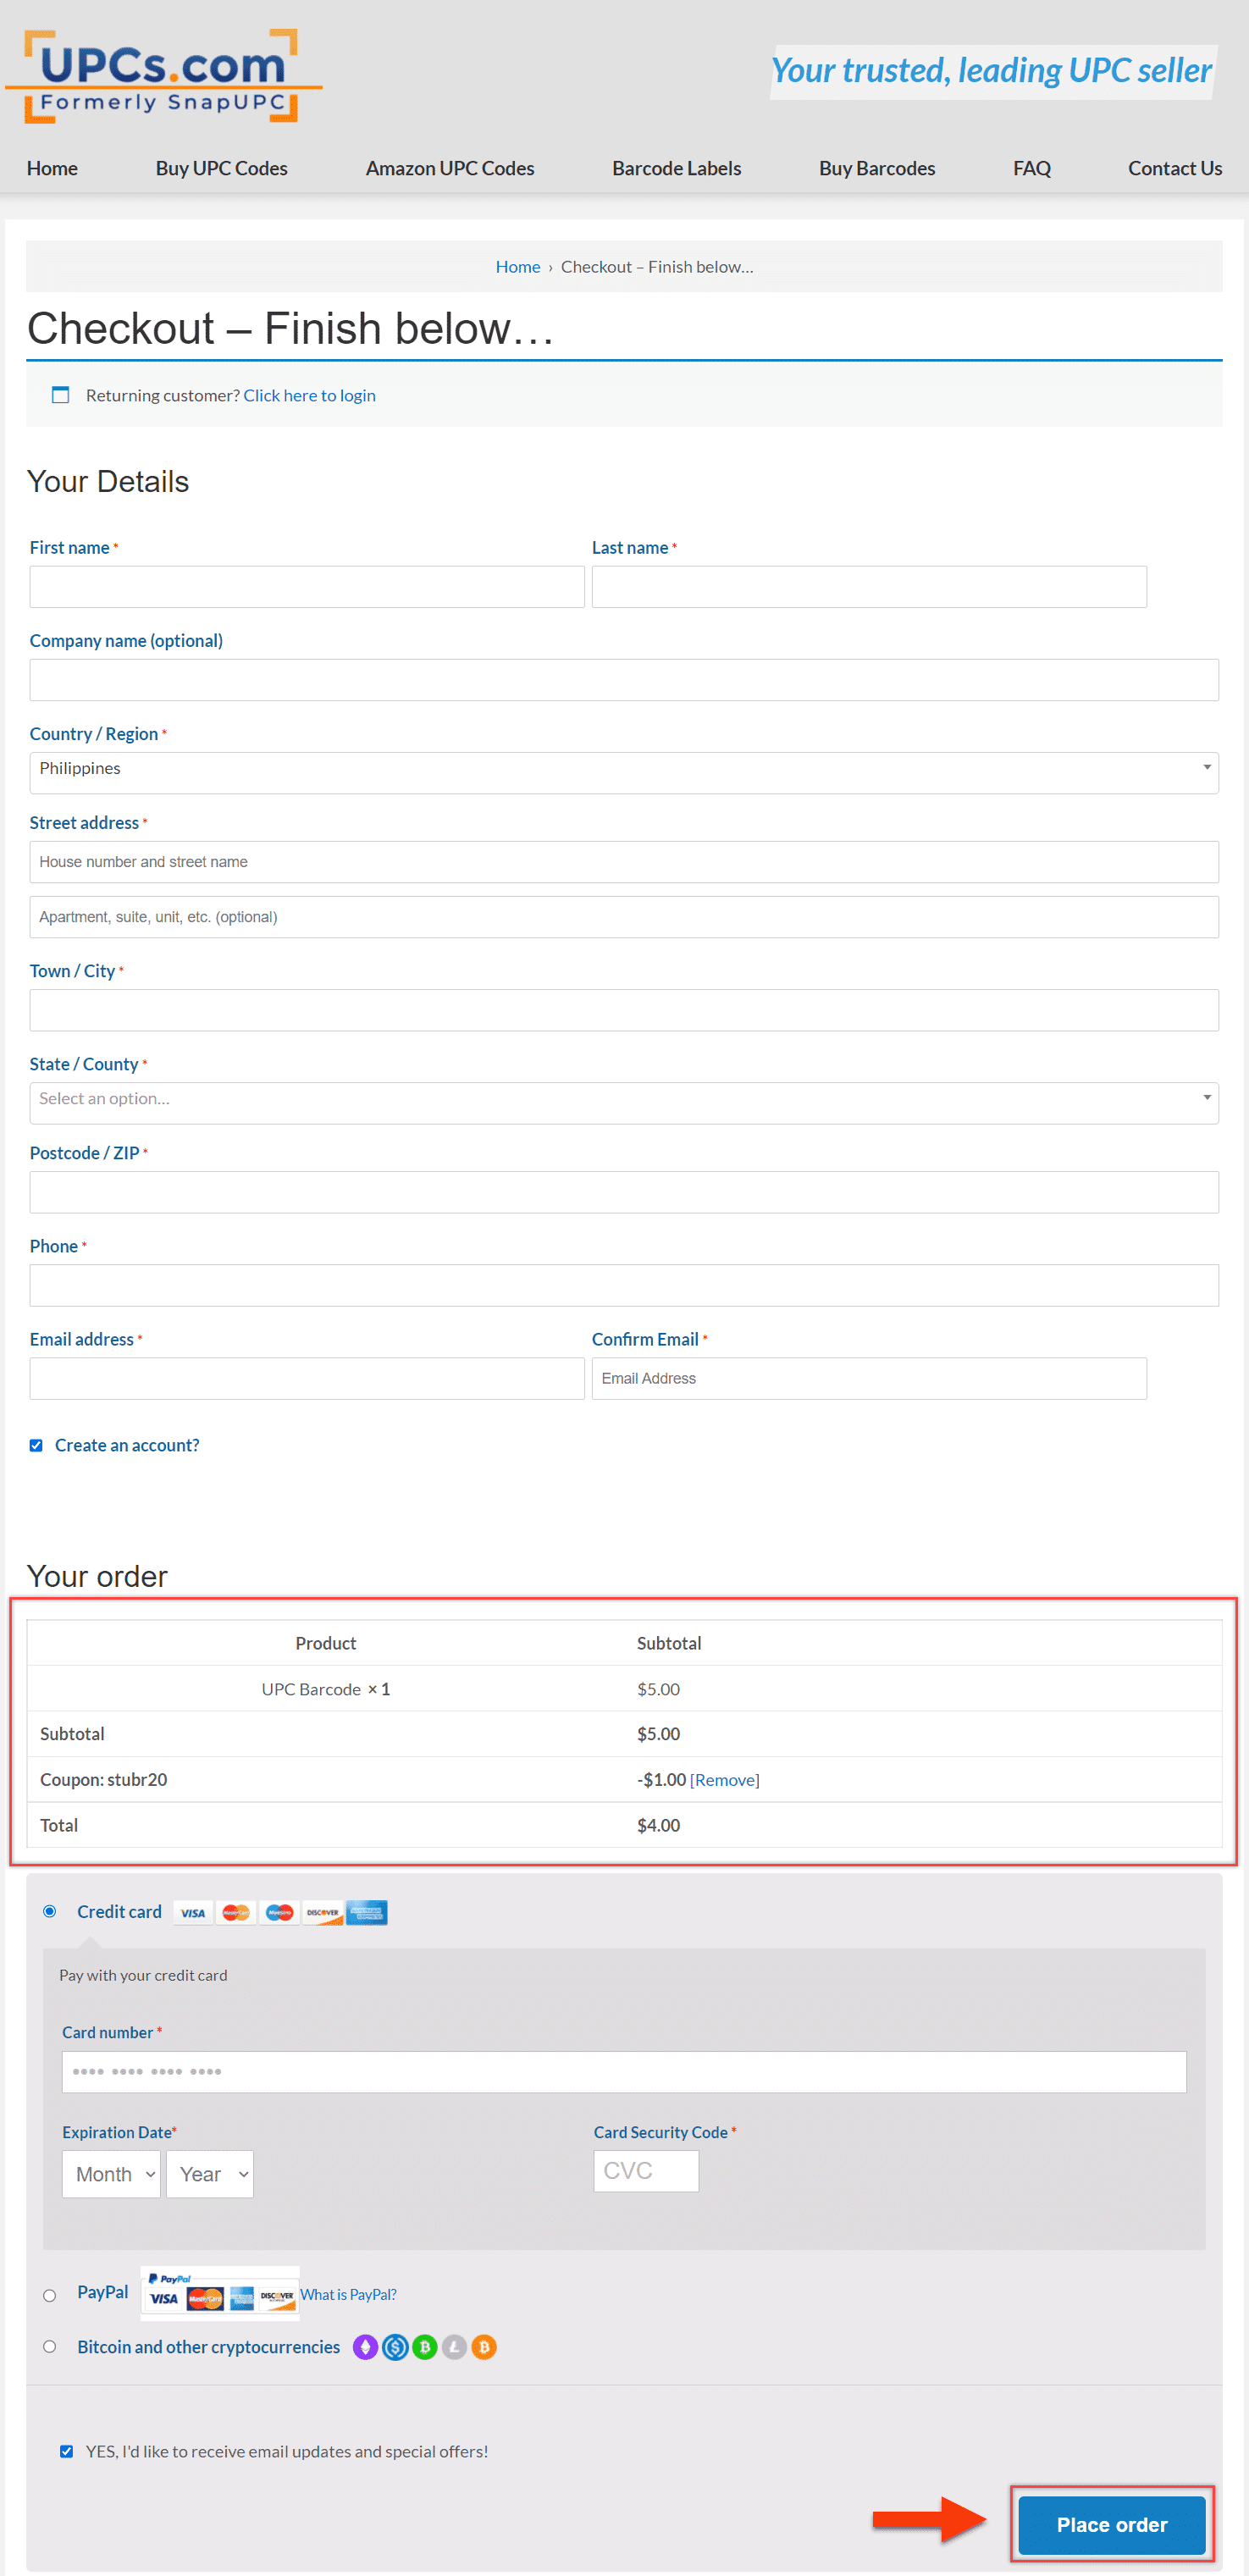The height and width of the screenshot is (2576, 1249).
Task: Click the American Express icon beside Credit card
Action: pyautogui.click(x=367, y=1913)
